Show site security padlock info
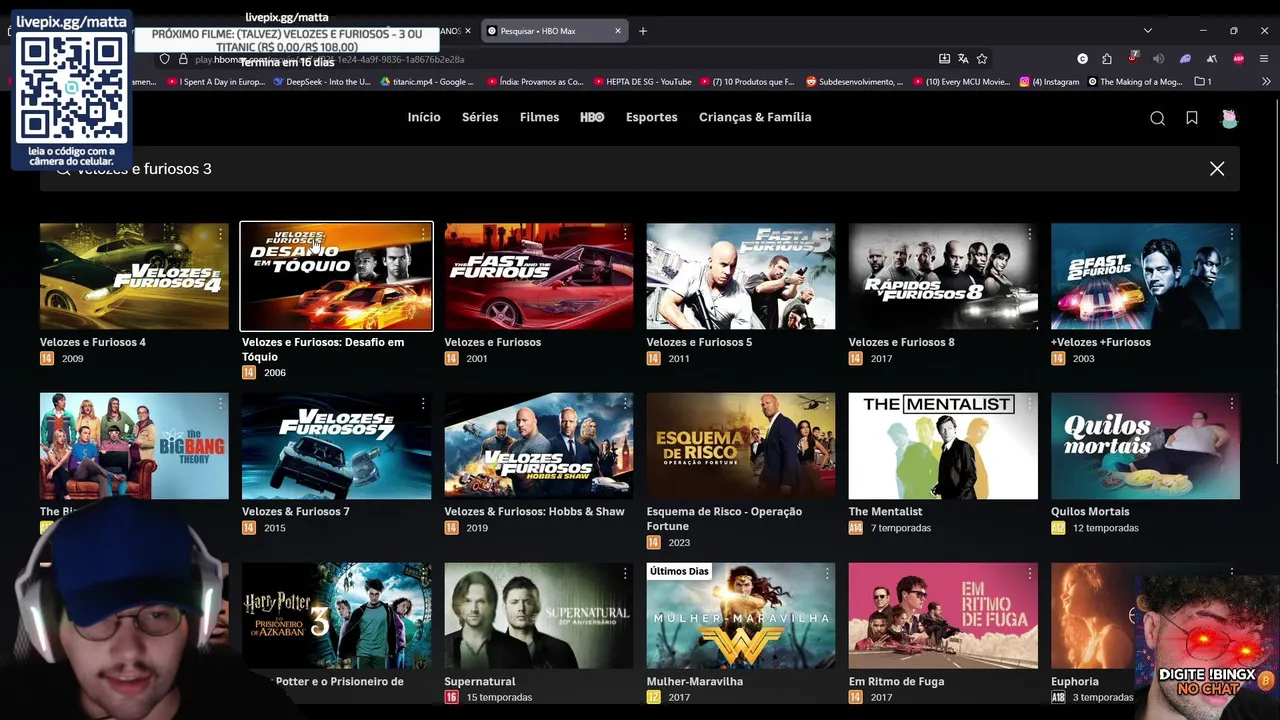 183,59
